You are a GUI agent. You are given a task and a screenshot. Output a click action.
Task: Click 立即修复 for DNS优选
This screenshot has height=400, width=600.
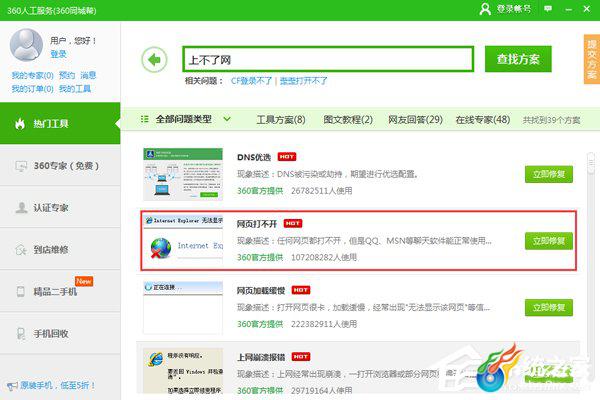pos(549,174)
